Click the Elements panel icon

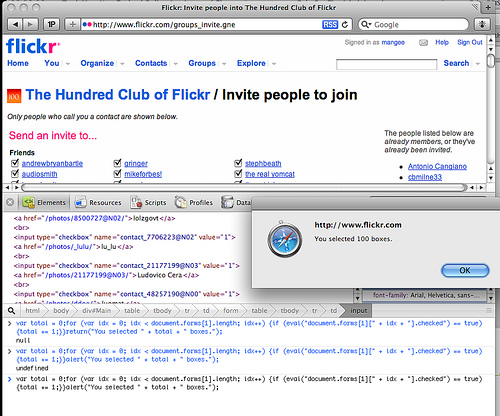tap(29, 202)
